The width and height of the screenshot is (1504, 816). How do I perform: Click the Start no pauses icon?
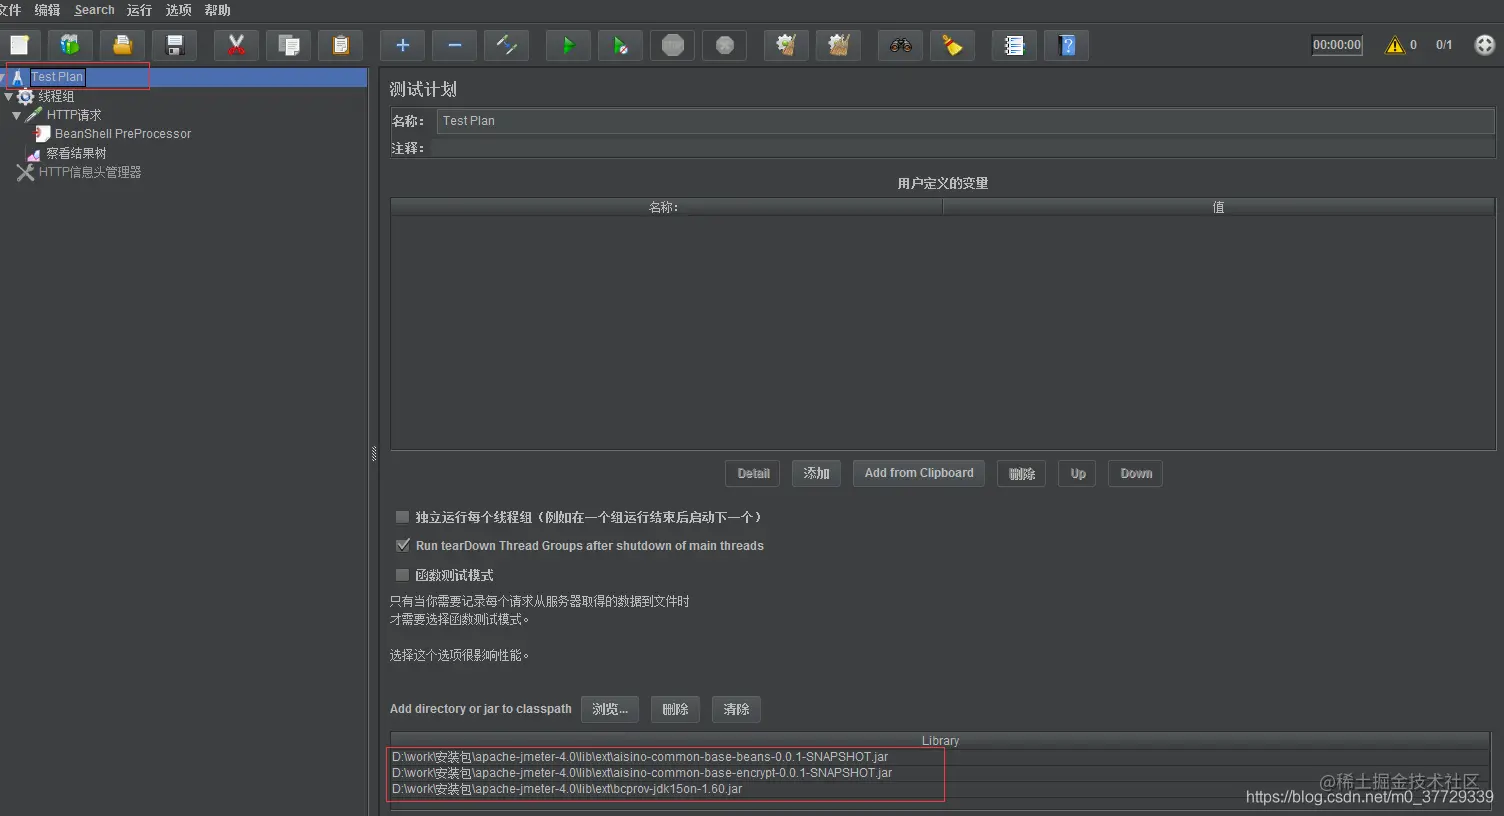click(620, 45)
